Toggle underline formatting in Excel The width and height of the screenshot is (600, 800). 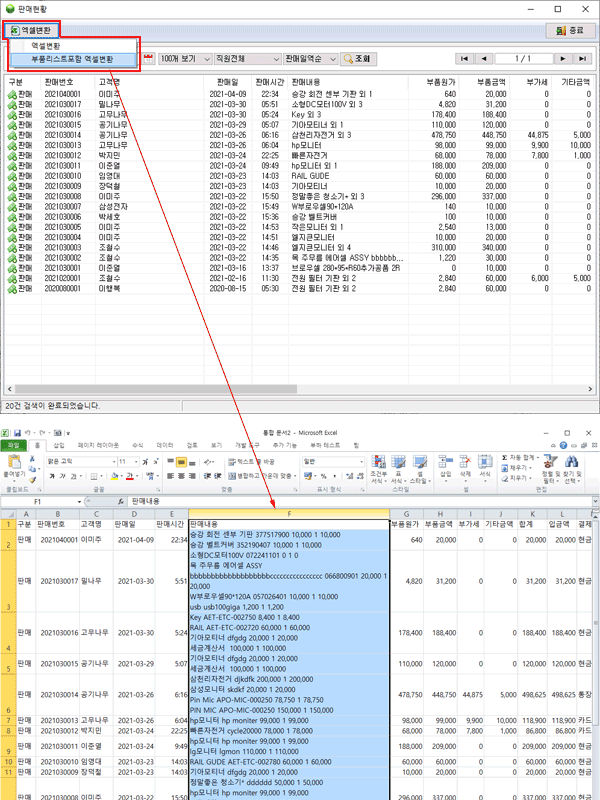point(73,477)
